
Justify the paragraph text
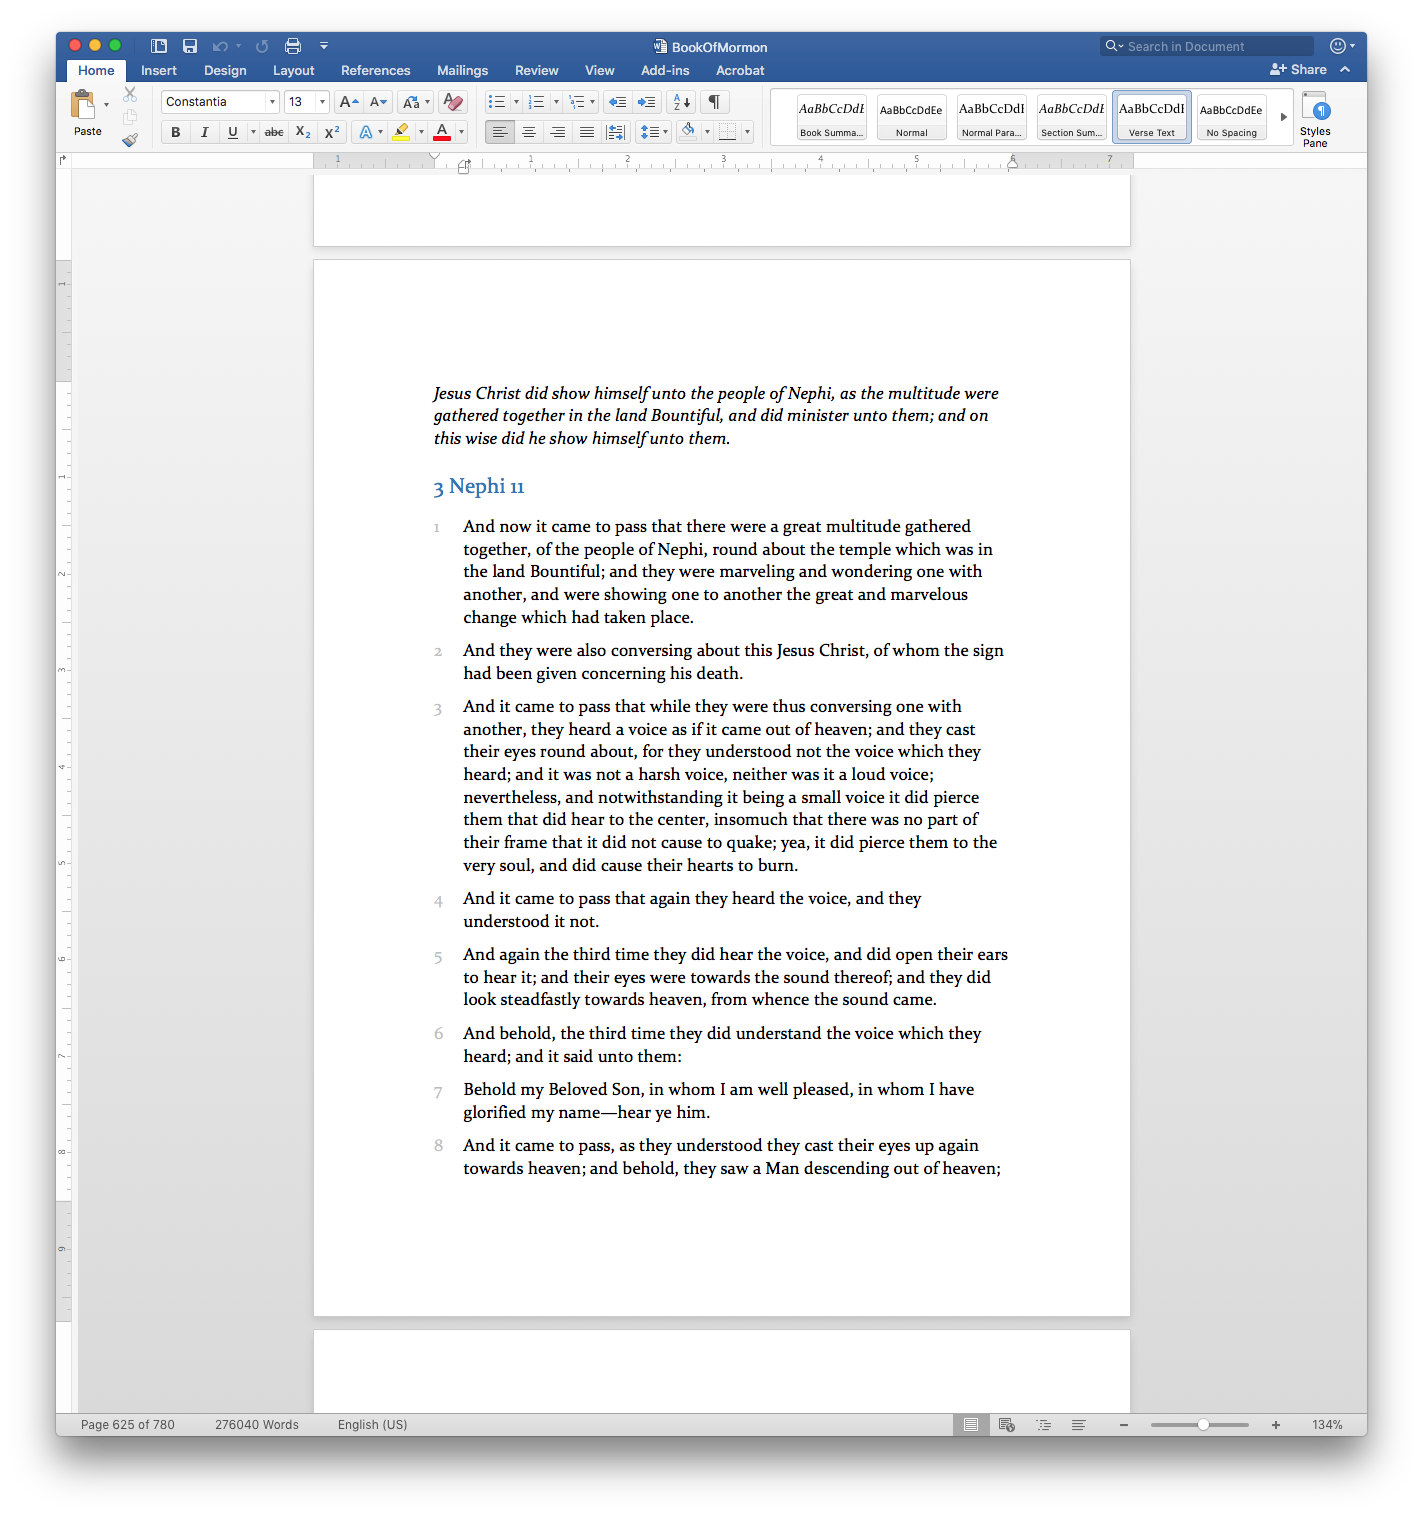point(587,132)
